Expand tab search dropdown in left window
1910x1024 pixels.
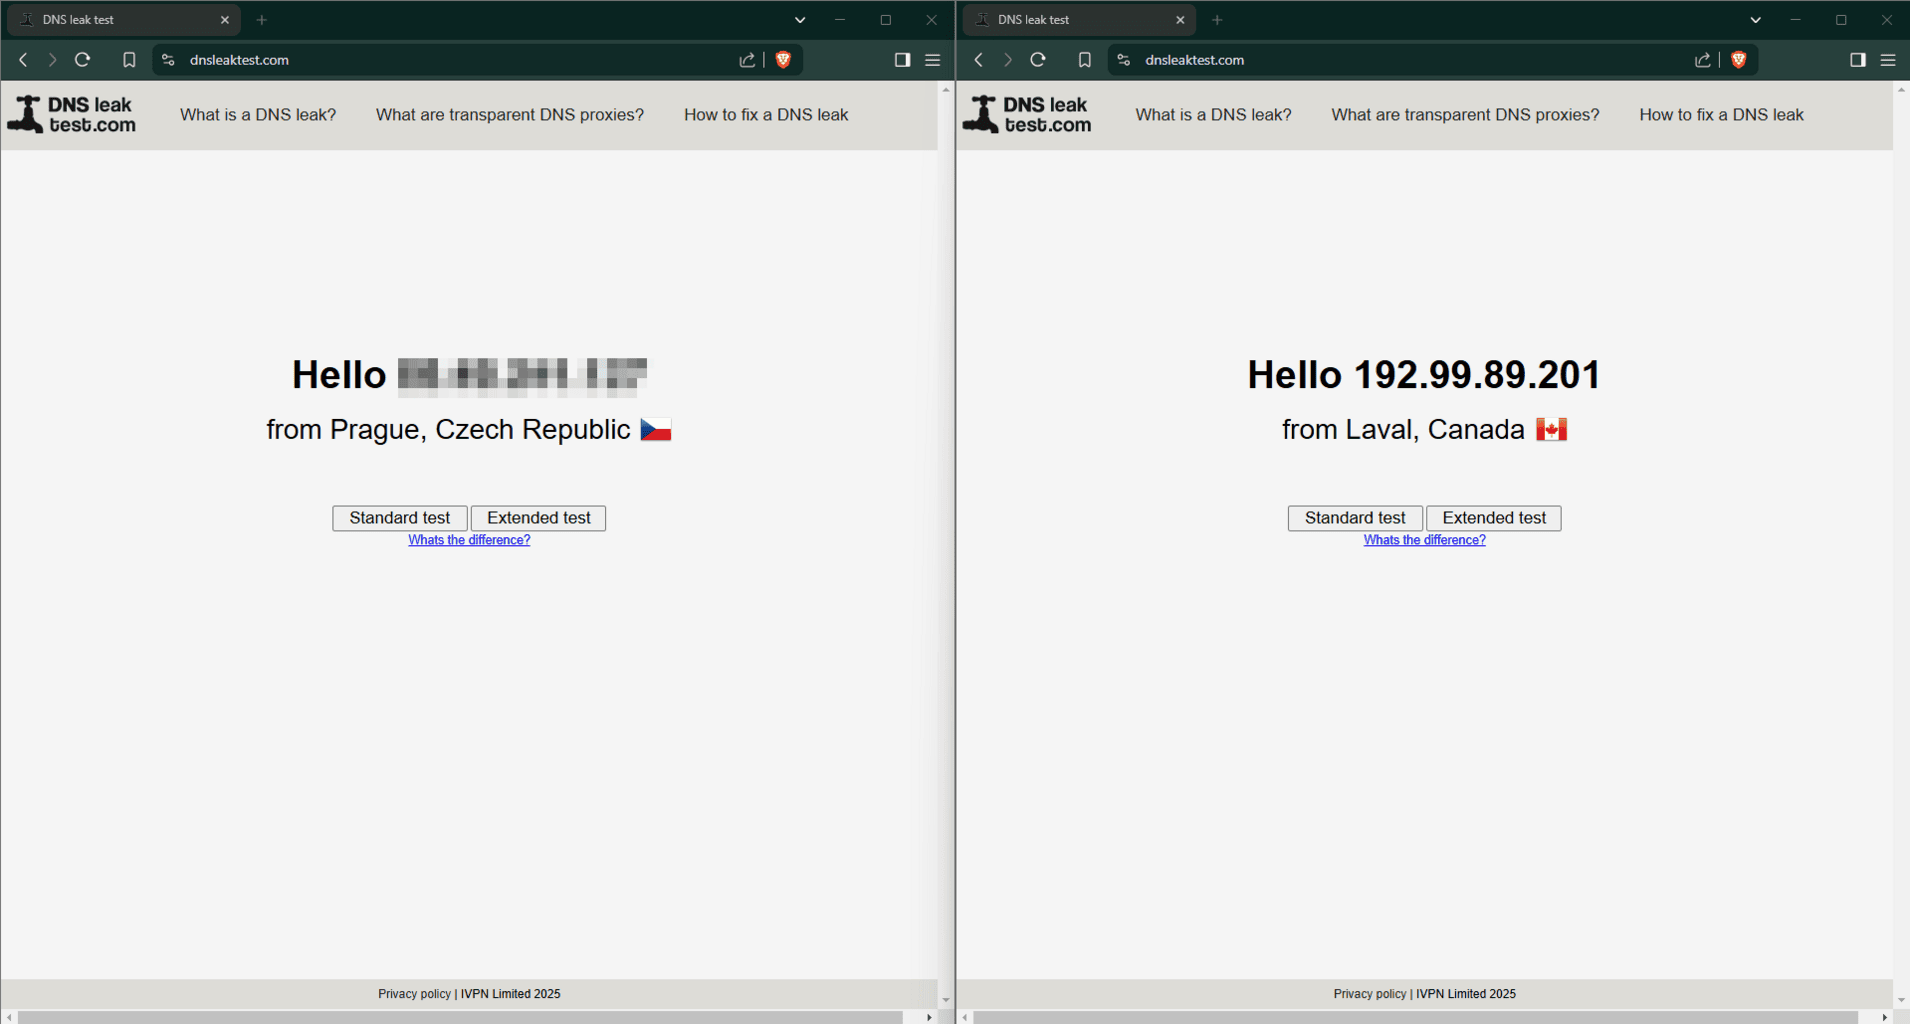800,20
